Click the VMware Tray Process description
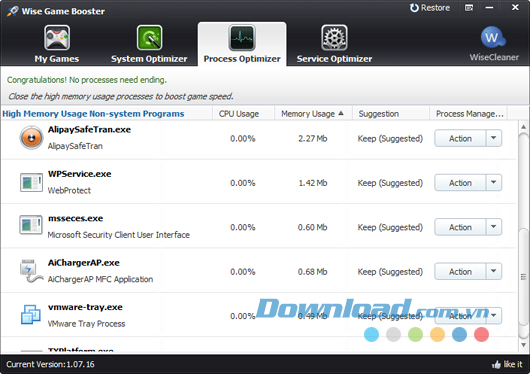530x374 pixels. [86, 324]
